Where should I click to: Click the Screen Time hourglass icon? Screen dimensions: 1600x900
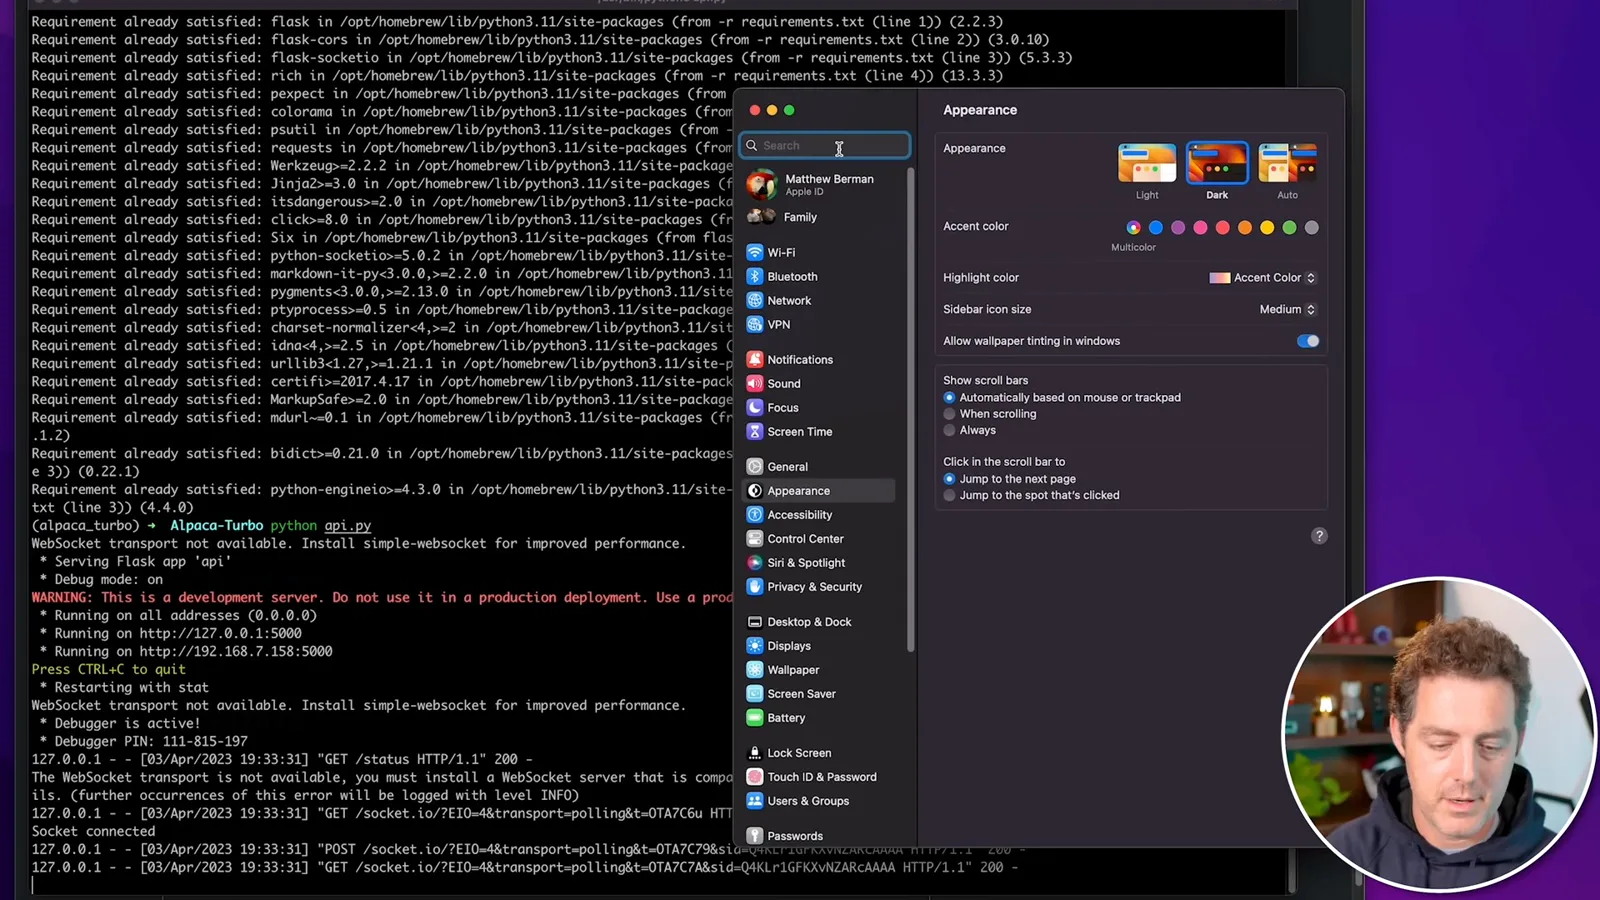755,432
